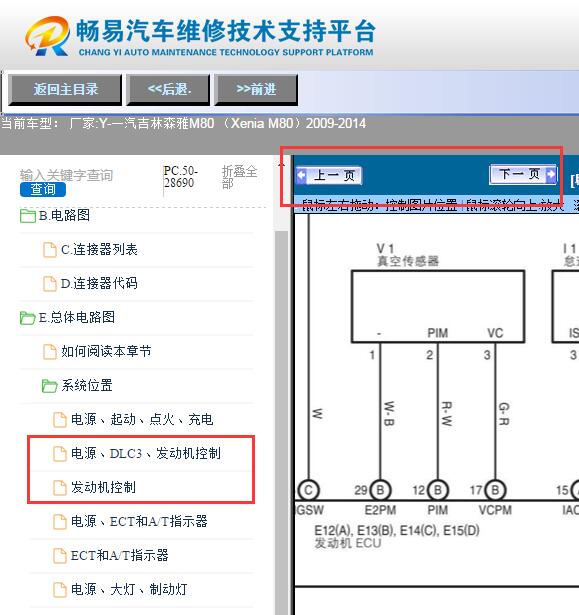The height and width of the screenshot is (615, 579).
Task: Click the tree scrollbar up arrow
Action: point(281,165)
